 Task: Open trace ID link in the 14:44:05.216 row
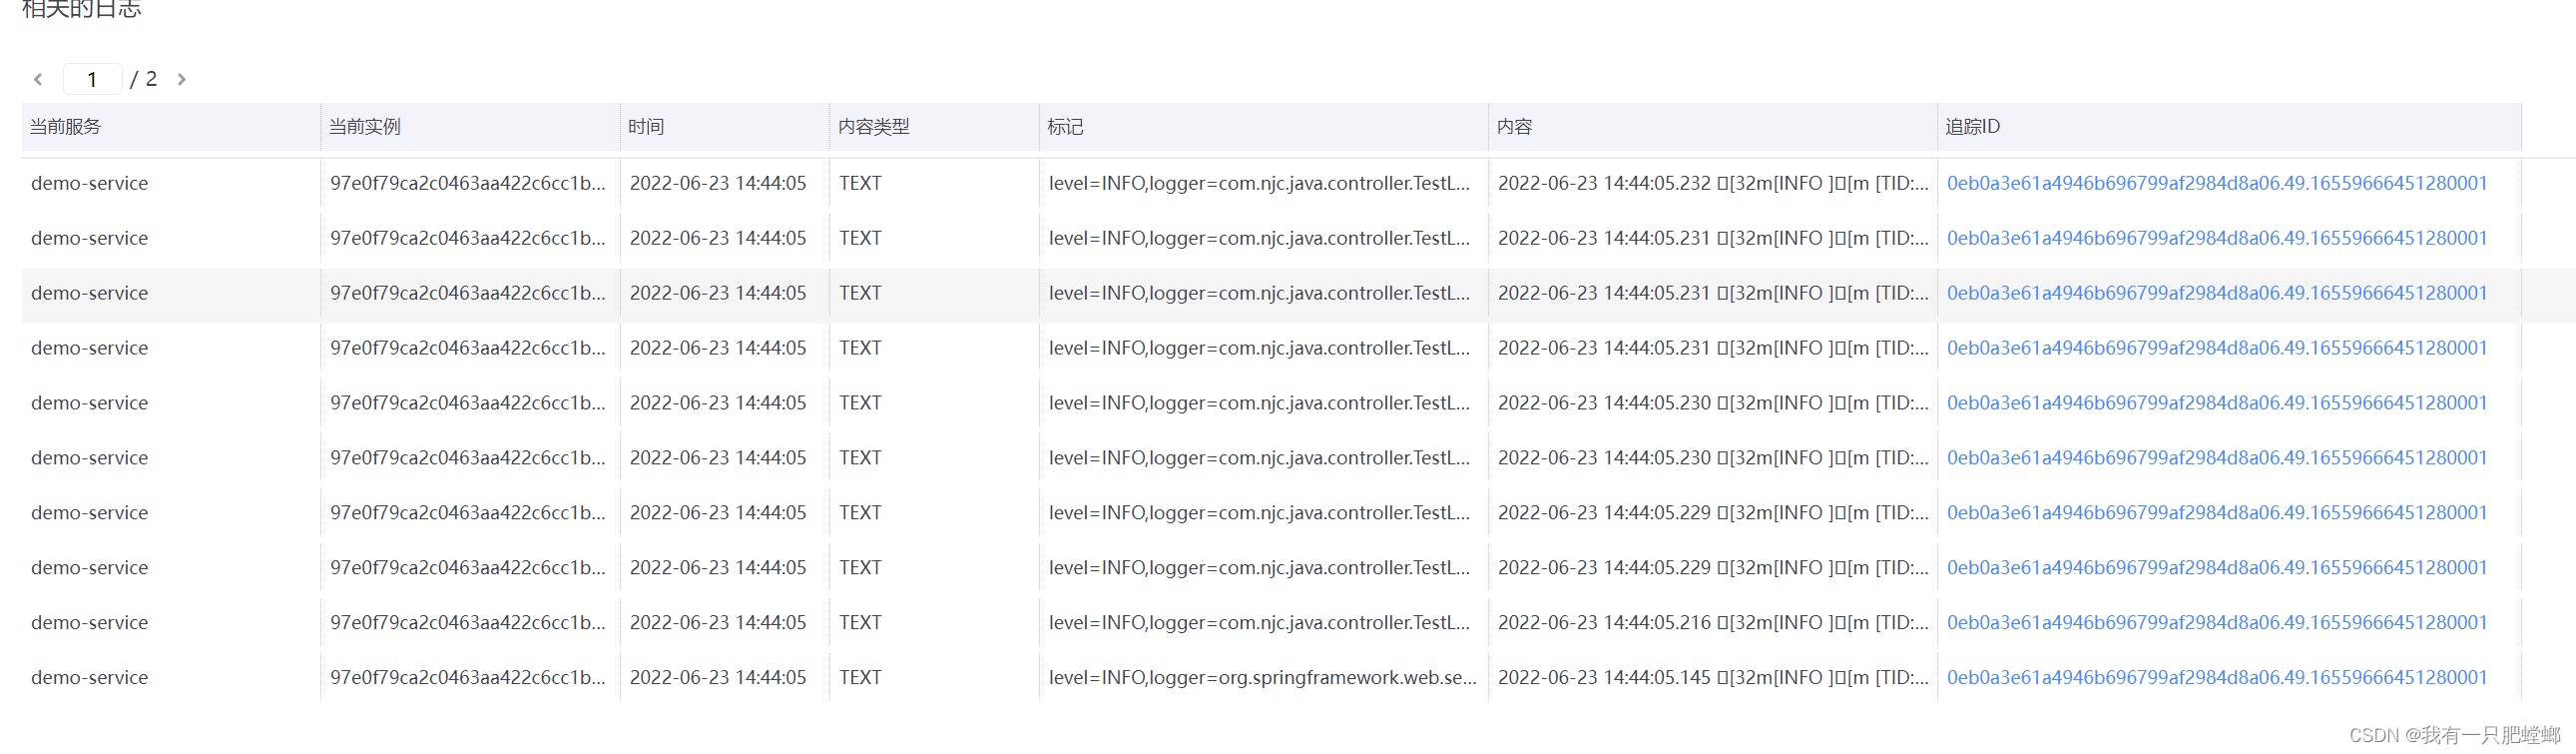tap(2217, 622)
